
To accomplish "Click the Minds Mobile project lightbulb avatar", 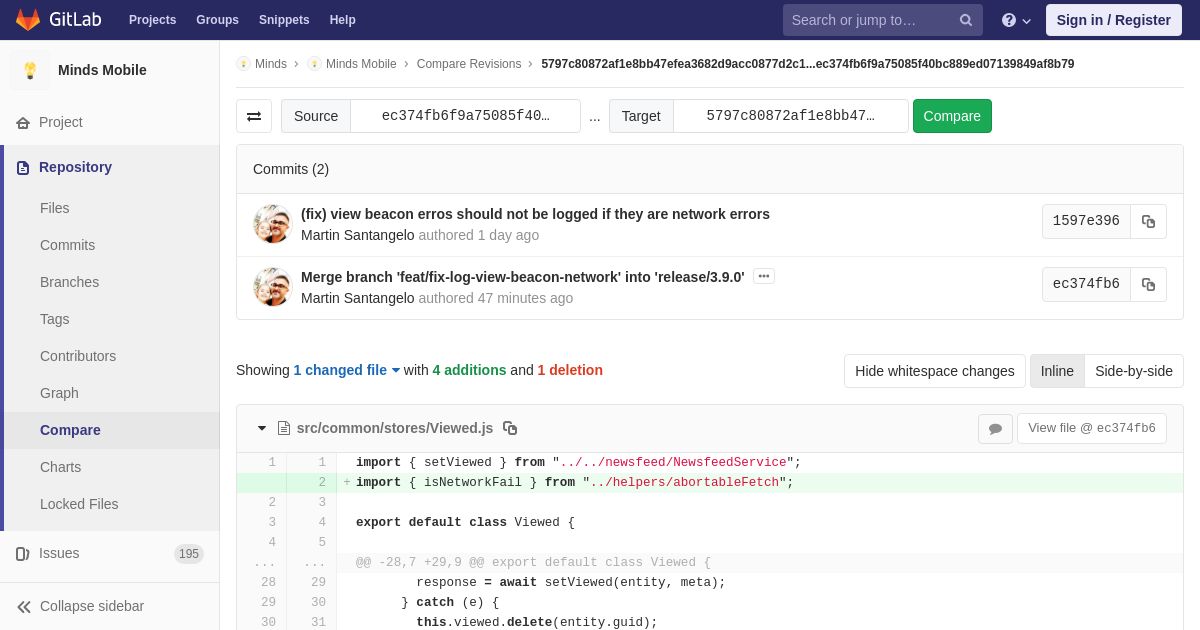I will [x=30, y=70].
